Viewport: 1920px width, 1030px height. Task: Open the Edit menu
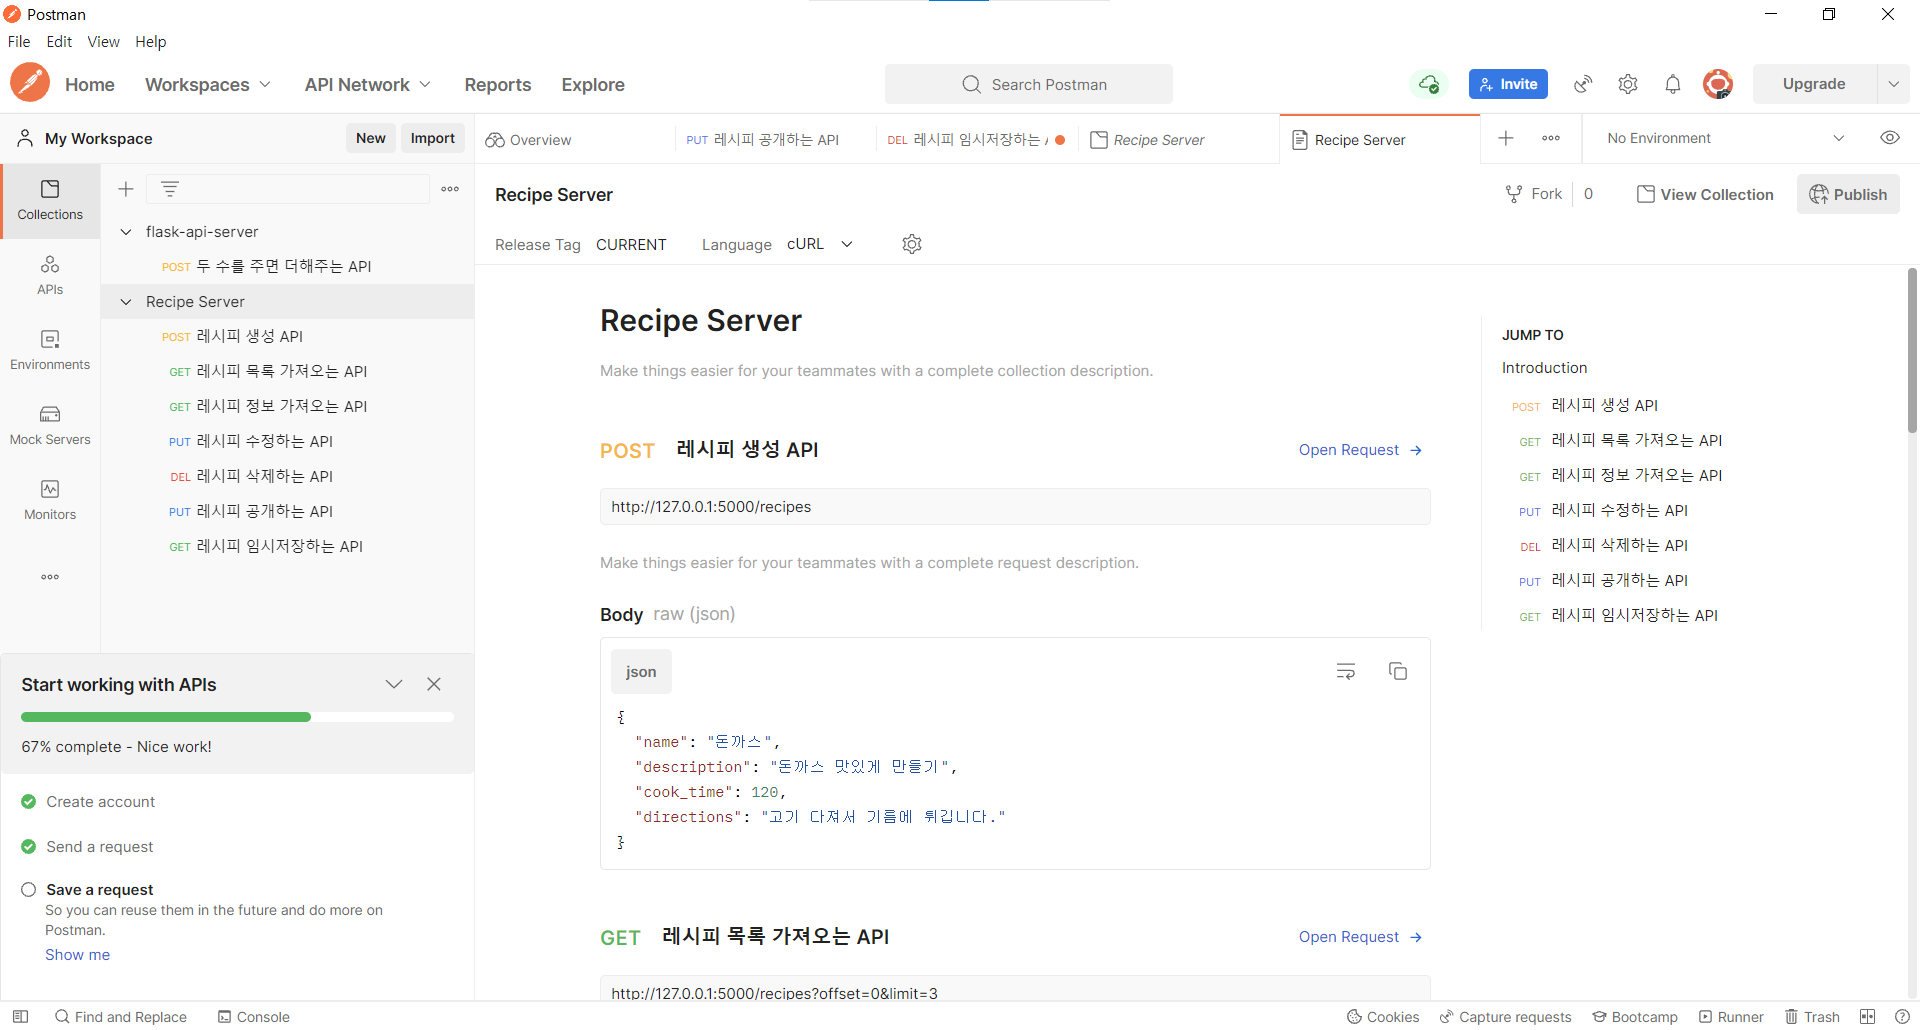[59, 41]
